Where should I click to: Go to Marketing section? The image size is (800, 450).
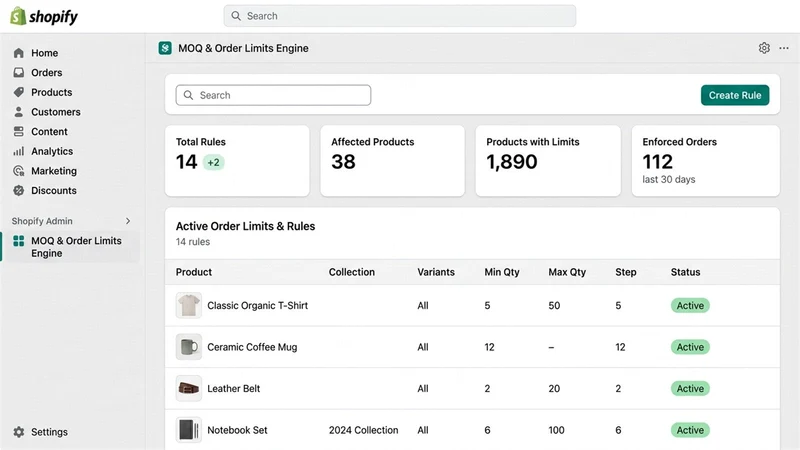(x=54, y=171)
